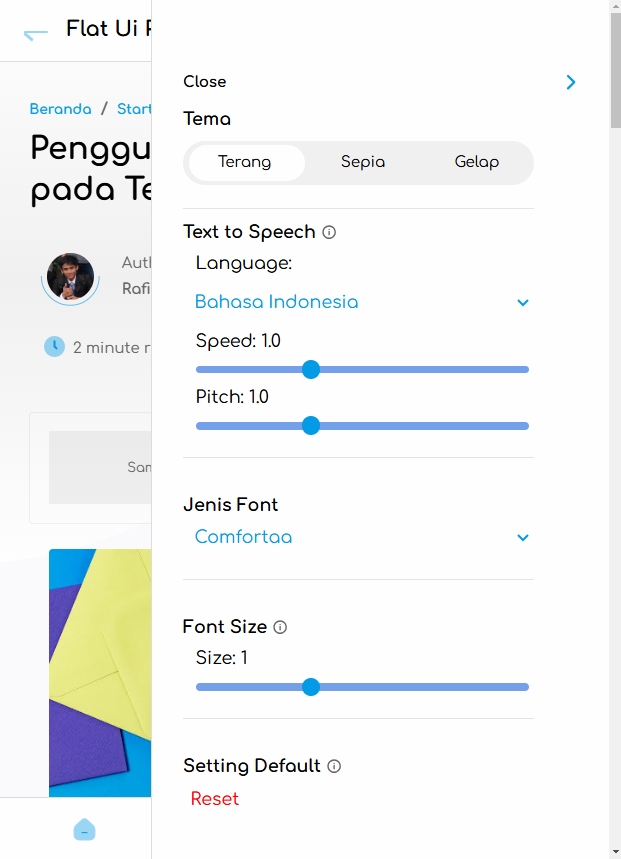Click Reset under Setting Default
The width and height of the screenshot is (621, 859).
[x=215, y=799]
